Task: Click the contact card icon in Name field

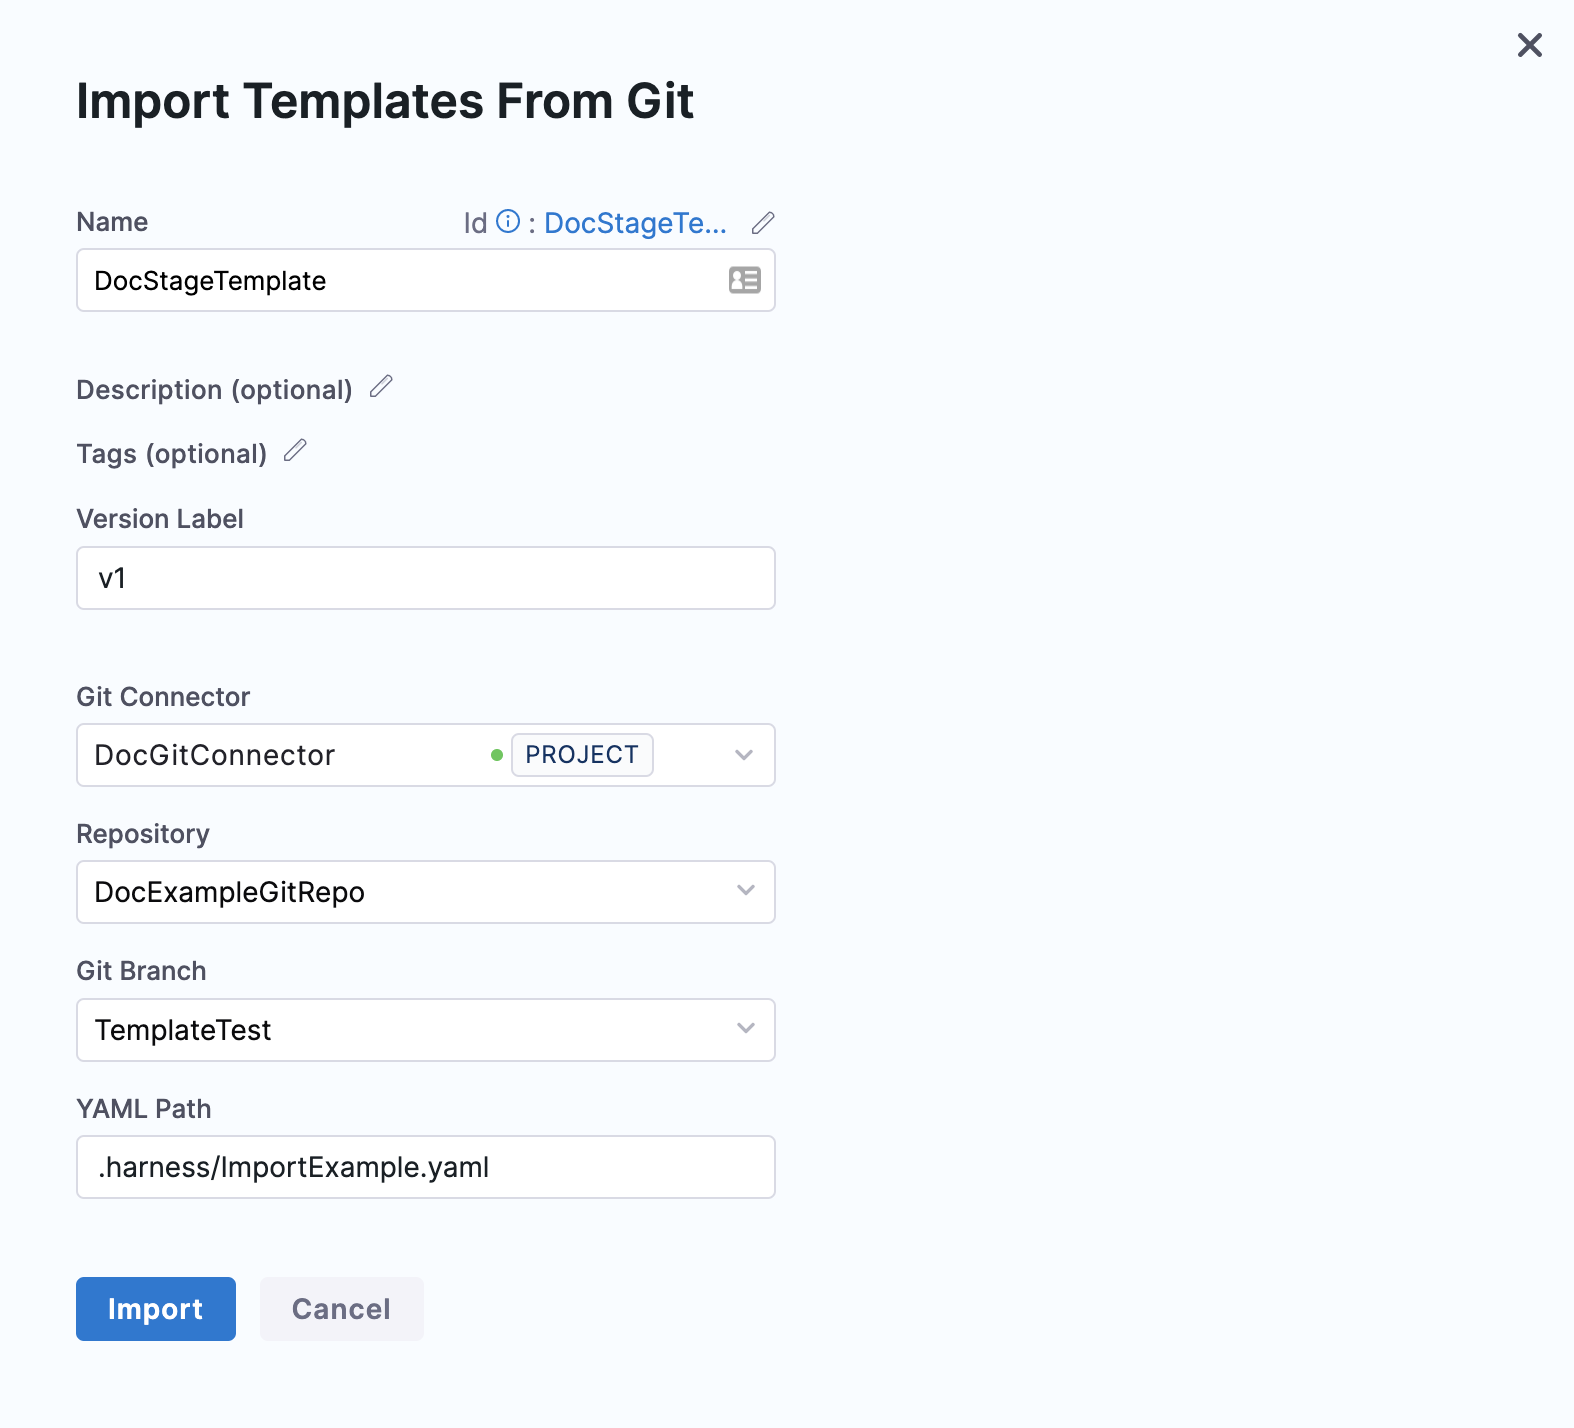Action: pos(745,280)
